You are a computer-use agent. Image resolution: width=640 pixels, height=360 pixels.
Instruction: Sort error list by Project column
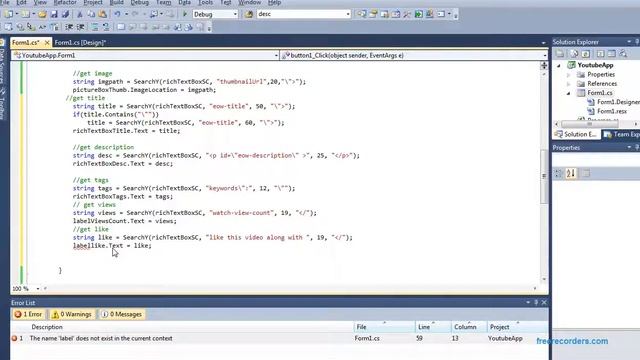[x=500, y=327]
